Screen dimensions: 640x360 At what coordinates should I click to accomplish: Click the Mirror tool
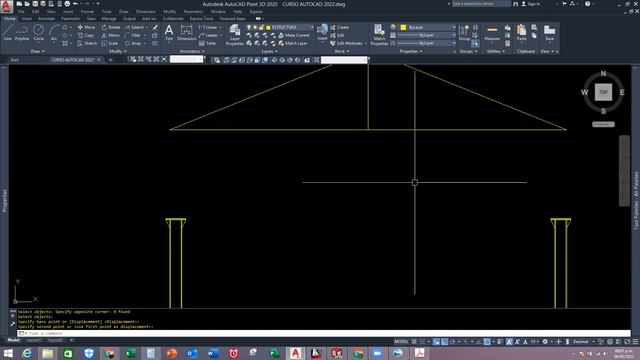(111, 36)
